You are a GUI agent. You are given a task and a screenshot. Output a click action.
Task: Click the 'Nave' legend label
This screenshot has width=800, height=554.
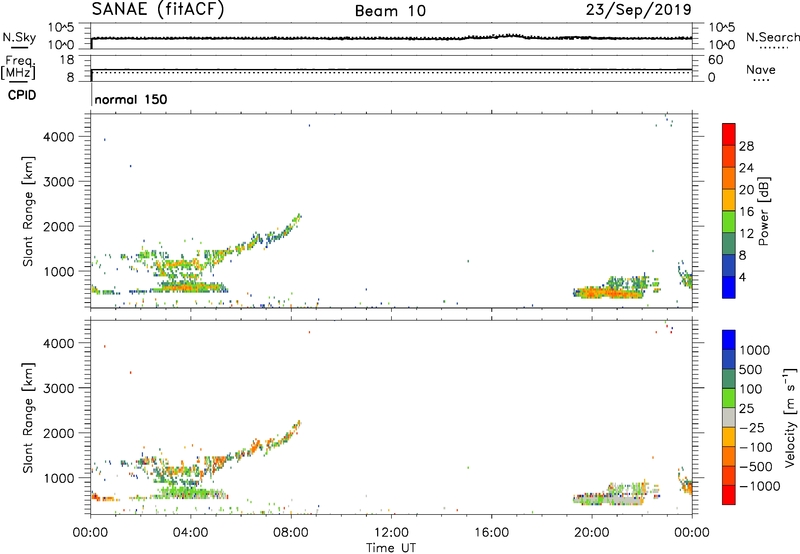coord(761,69)
